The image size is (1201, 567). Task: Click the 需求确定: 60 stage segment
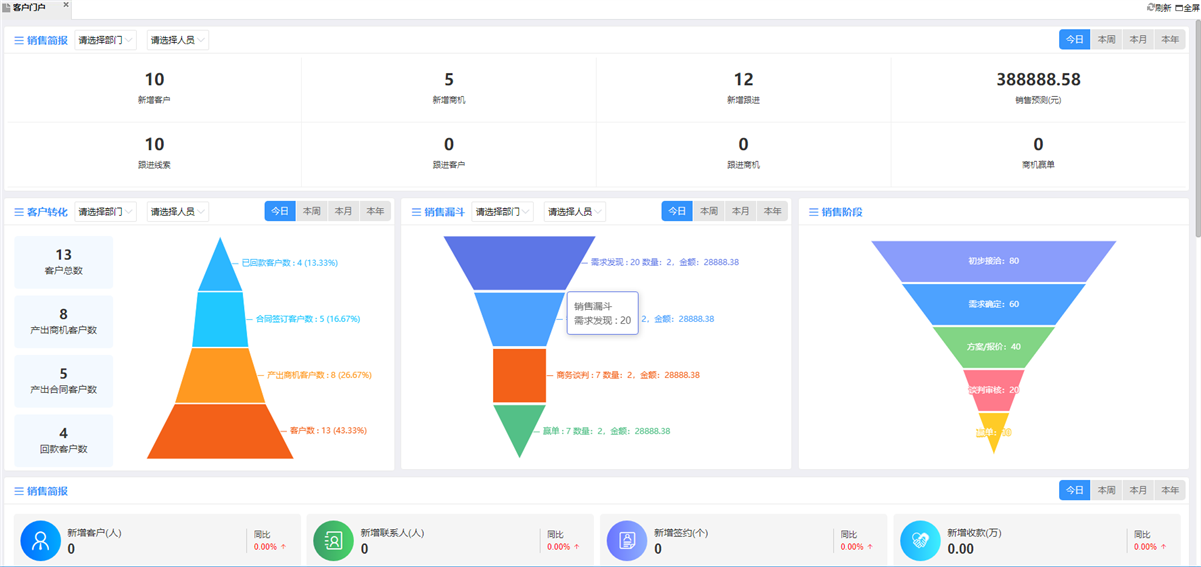[x=993, y=303]
